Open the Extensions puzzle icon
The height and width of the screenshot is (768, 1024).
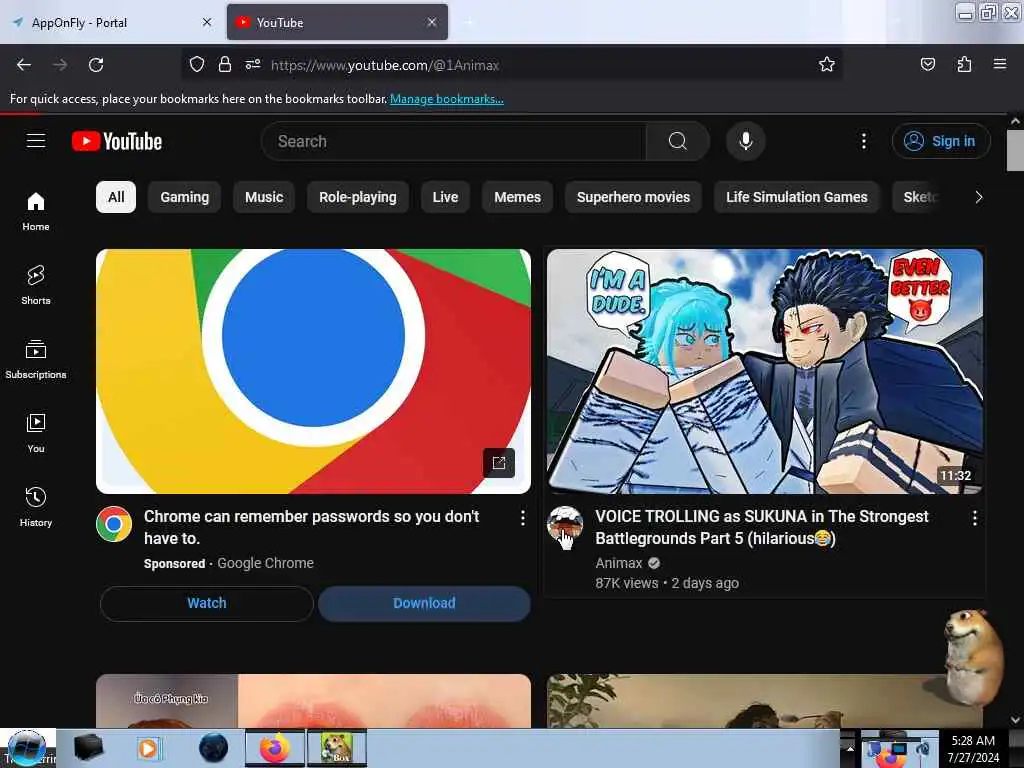tap(964, 64)
